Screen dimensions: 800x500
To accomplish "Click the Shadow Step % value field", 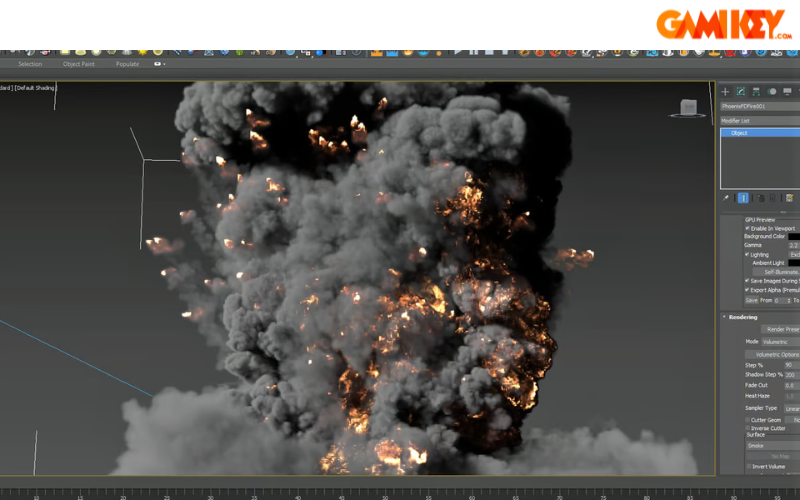I will [x=792, y=374].
